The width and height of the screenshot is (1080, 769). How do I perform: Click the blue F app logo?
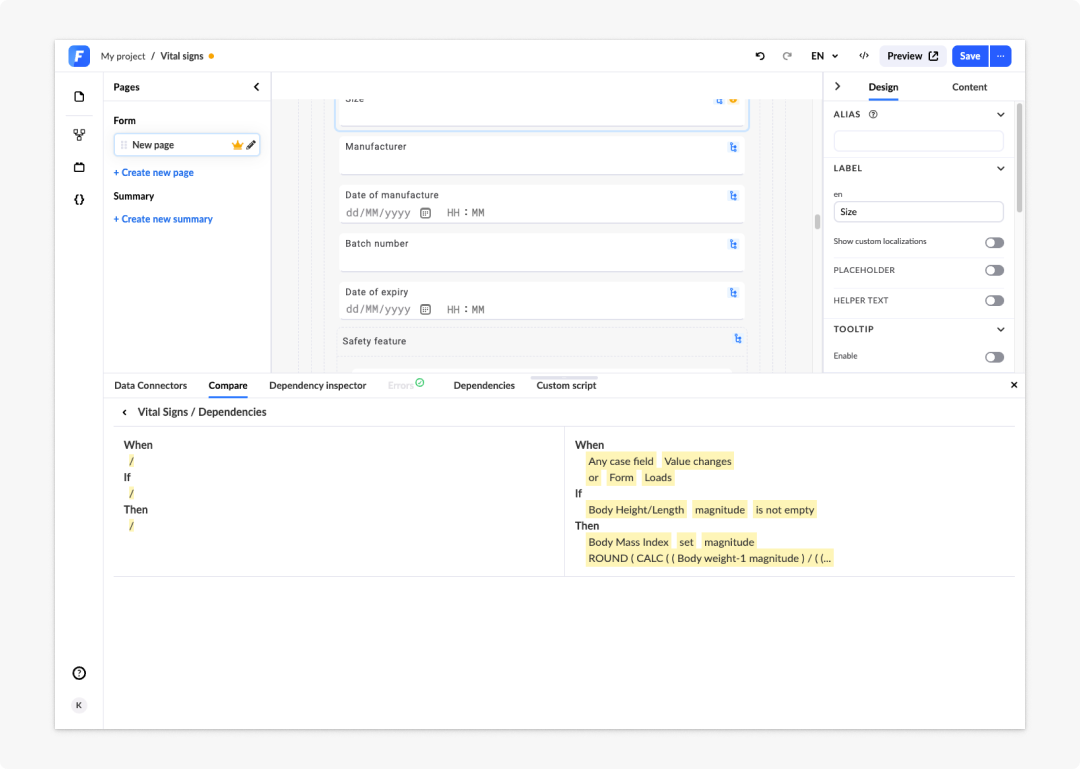click(79, 56)
